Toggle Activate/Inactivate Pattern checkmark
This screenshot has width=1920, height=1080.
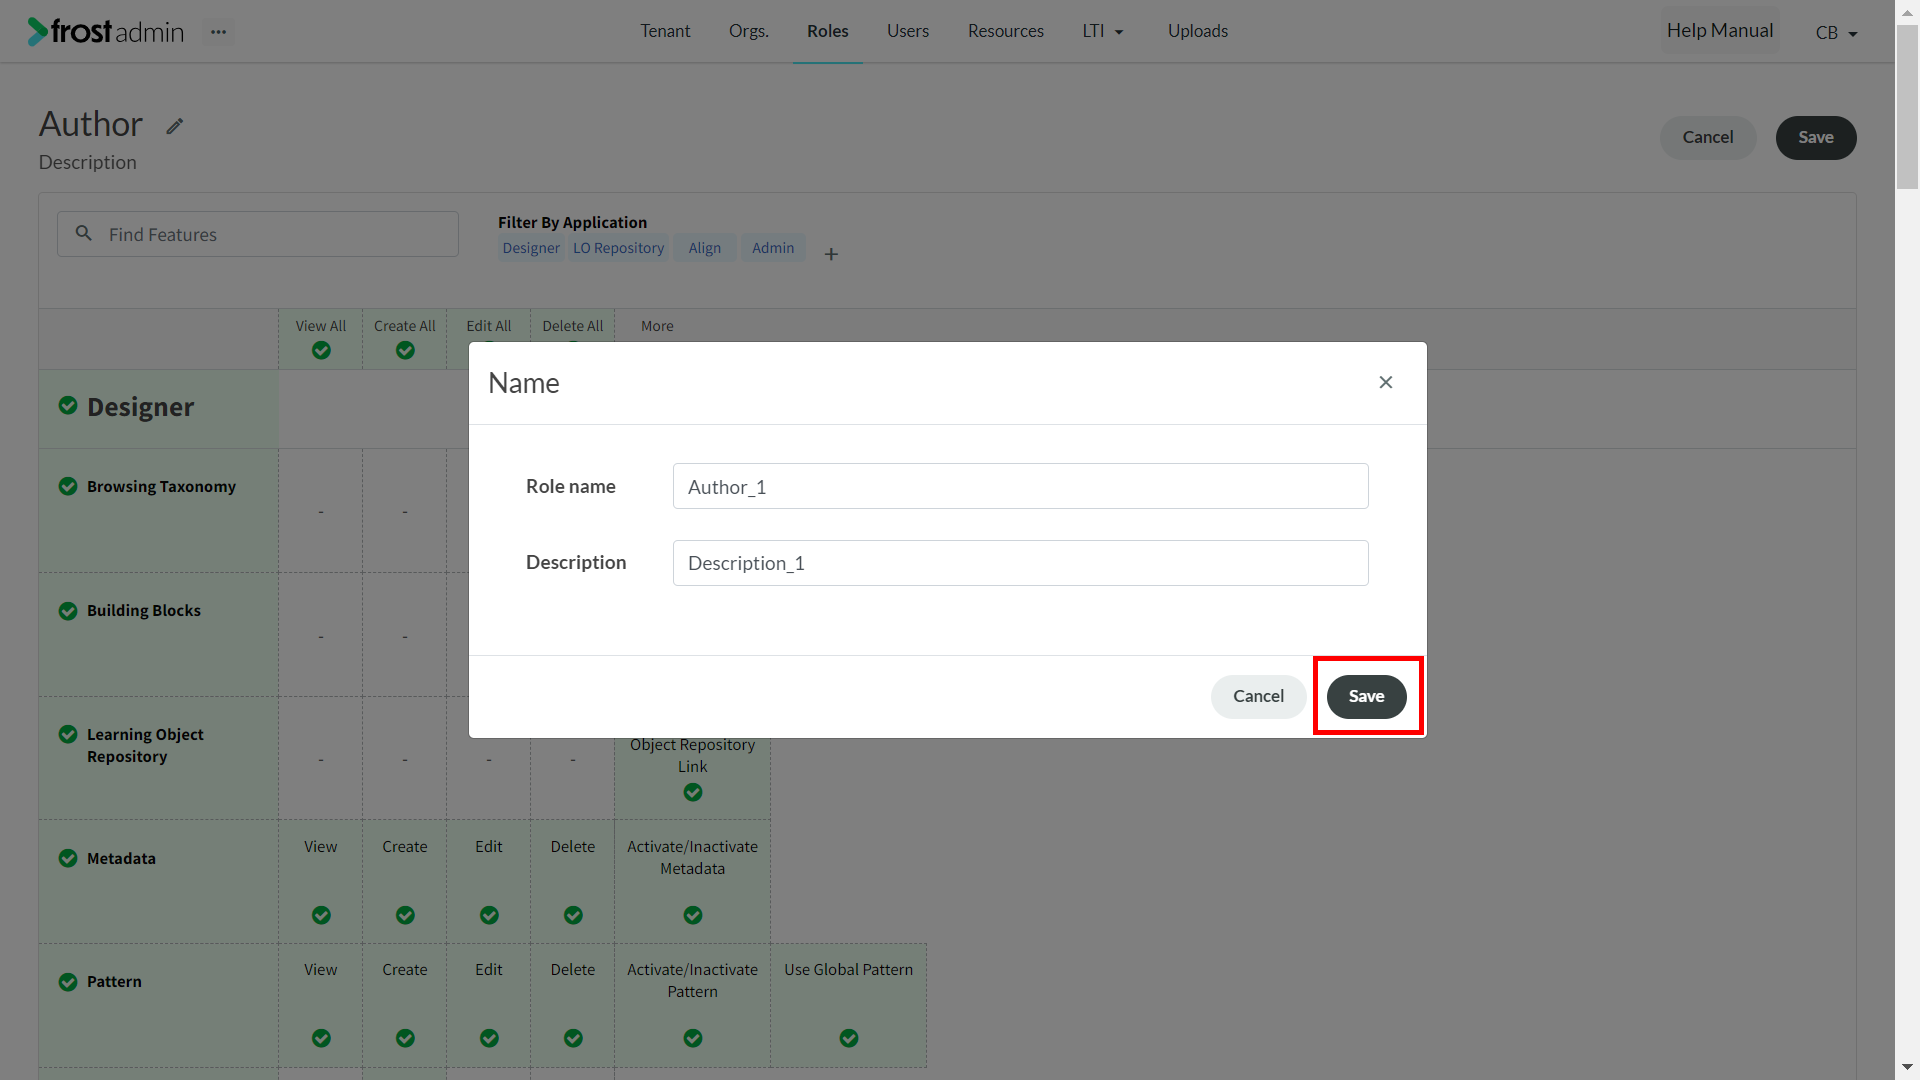point(693,1038)
